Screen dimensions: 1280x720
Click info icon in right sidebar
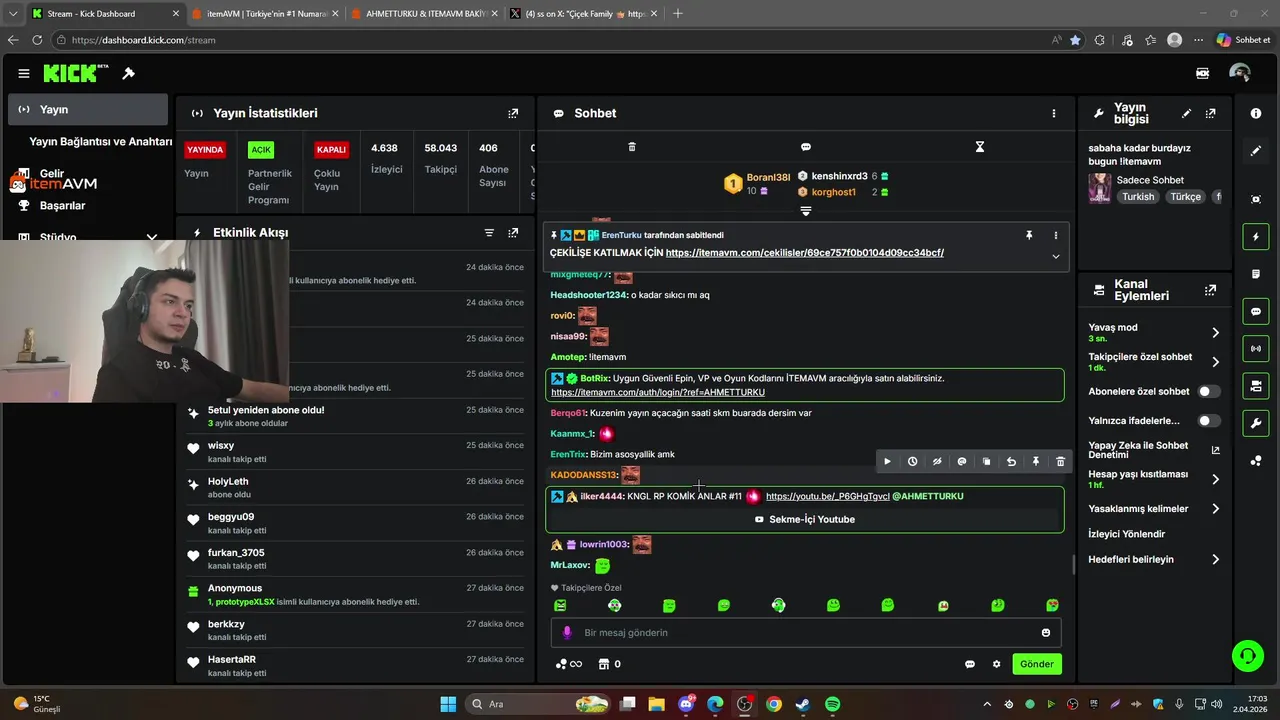(1256, 114)
